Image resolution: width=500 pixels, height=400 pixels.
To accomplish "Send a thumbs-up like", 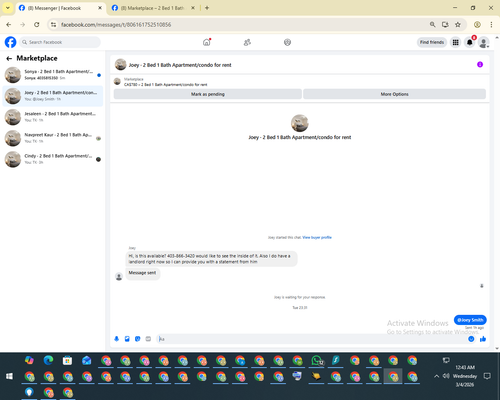I will coord(483,339).
